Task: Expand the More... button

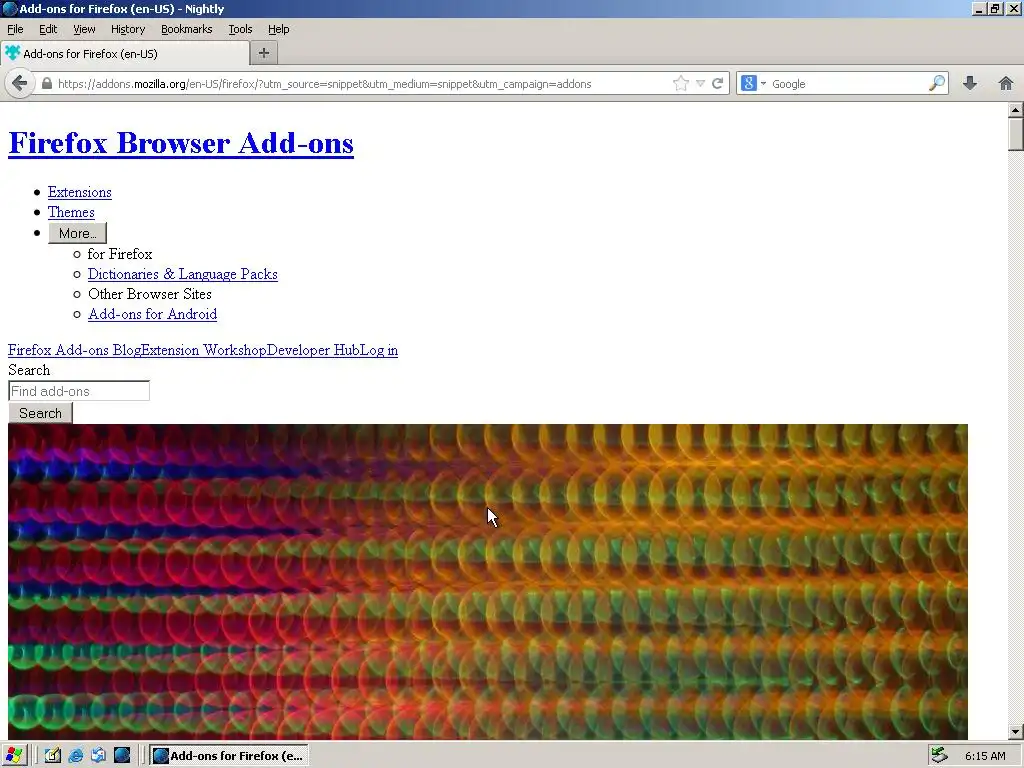Action: click(77, 233)
